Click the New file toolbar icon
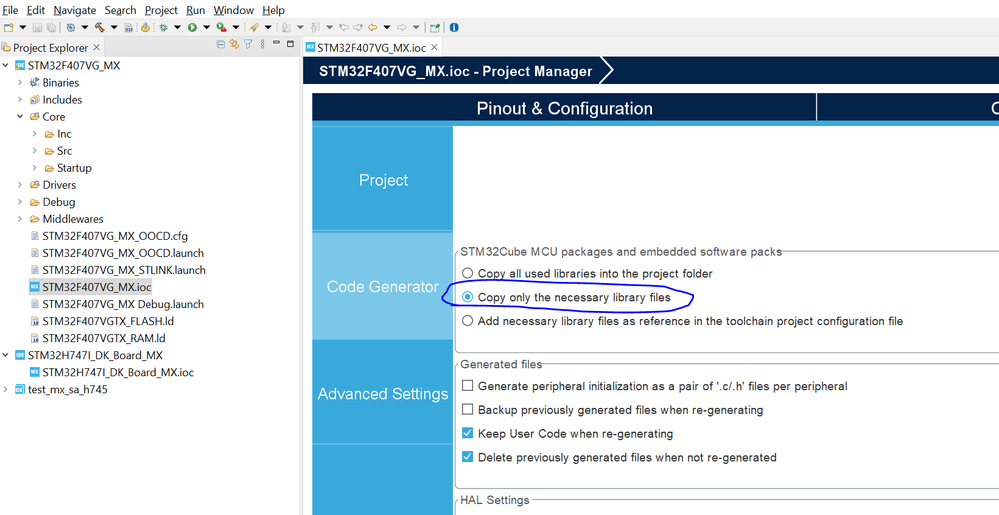 tap(8, 27)
